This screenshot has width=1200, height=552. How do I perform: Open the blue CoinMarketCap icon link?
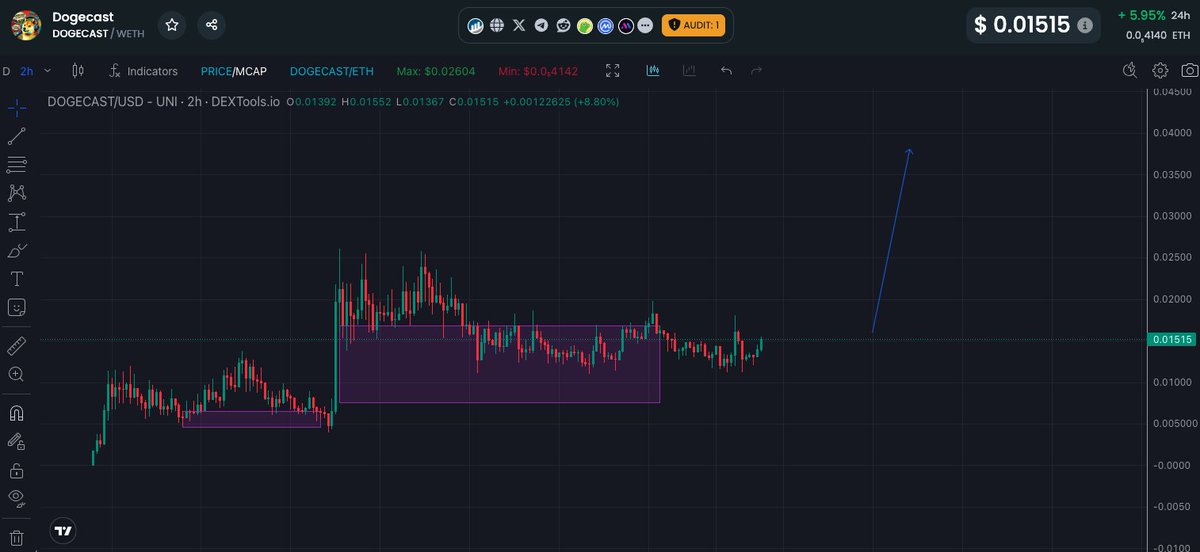605,25
